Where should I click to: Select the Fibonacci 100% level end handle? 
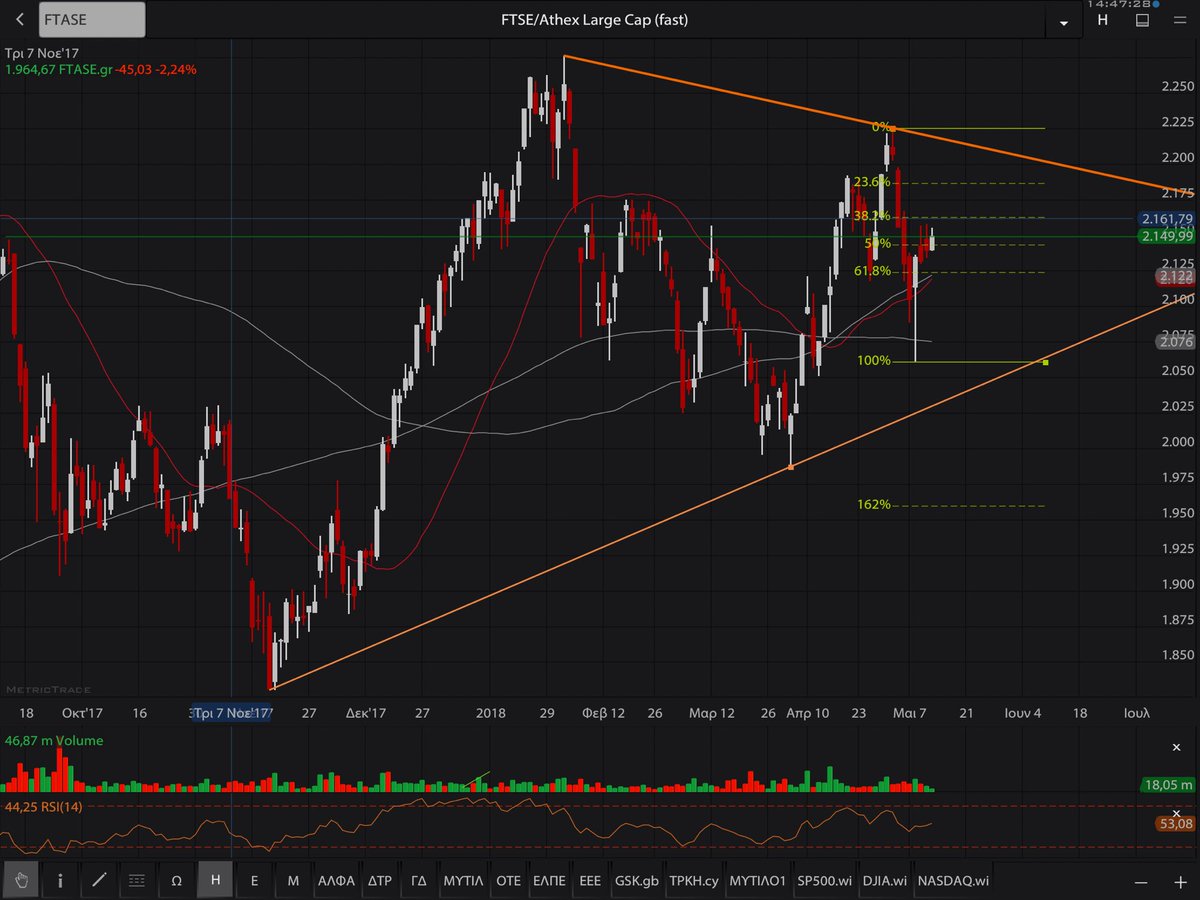click(1045, 361)
